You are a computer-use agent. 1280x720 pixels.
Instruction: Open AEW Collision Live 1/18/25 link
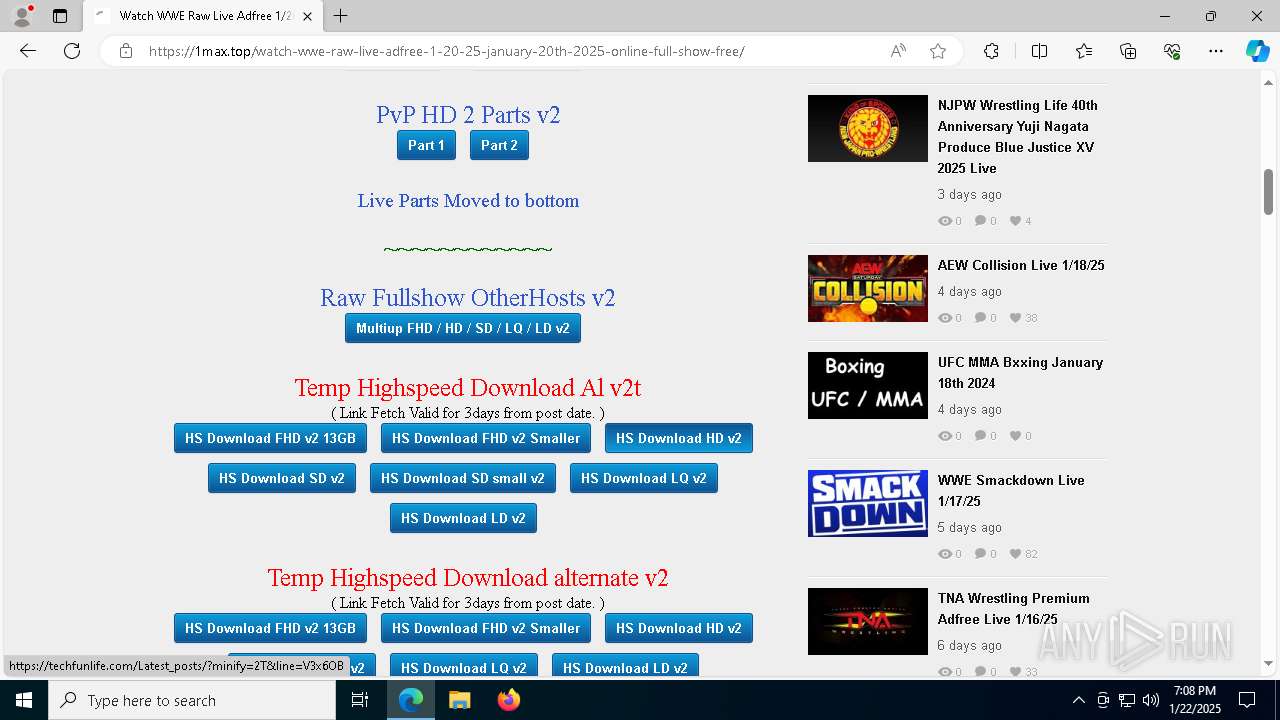pos(1021,265)
